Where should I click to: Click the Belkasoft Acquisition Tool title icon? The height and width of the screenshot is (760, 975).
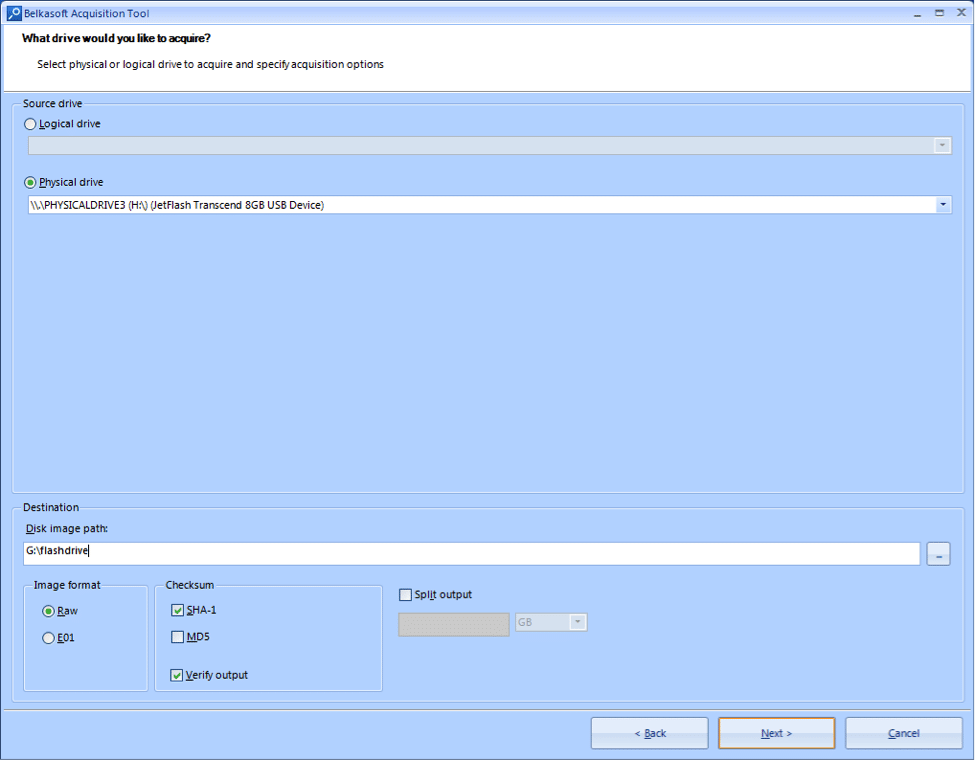tap(14, 13)
